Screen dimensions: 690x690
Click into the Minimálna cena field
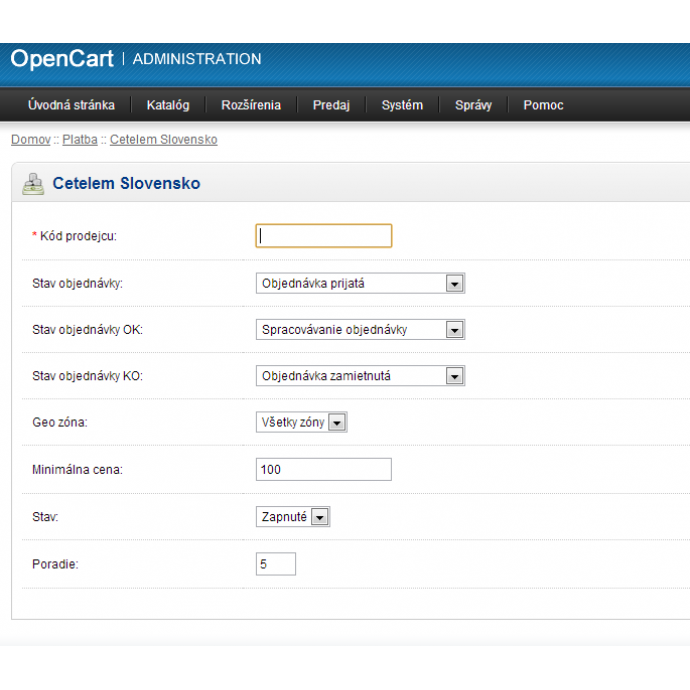(x=323, y=470)
